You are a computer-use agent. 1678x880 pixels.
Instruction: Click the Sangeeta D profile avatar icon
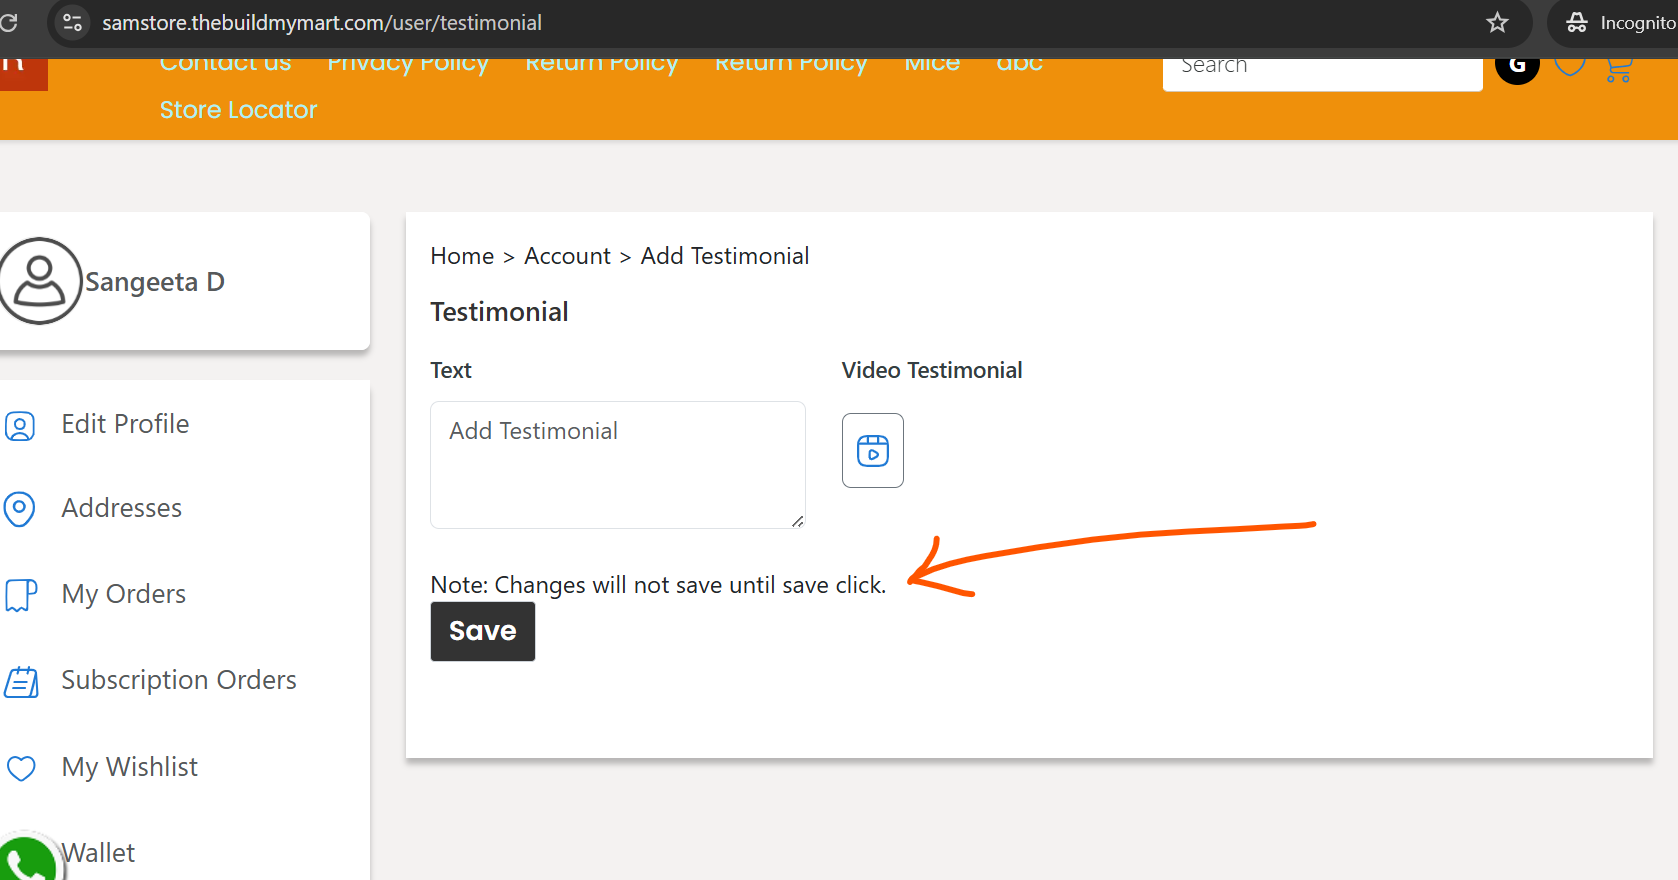[40, 281]
